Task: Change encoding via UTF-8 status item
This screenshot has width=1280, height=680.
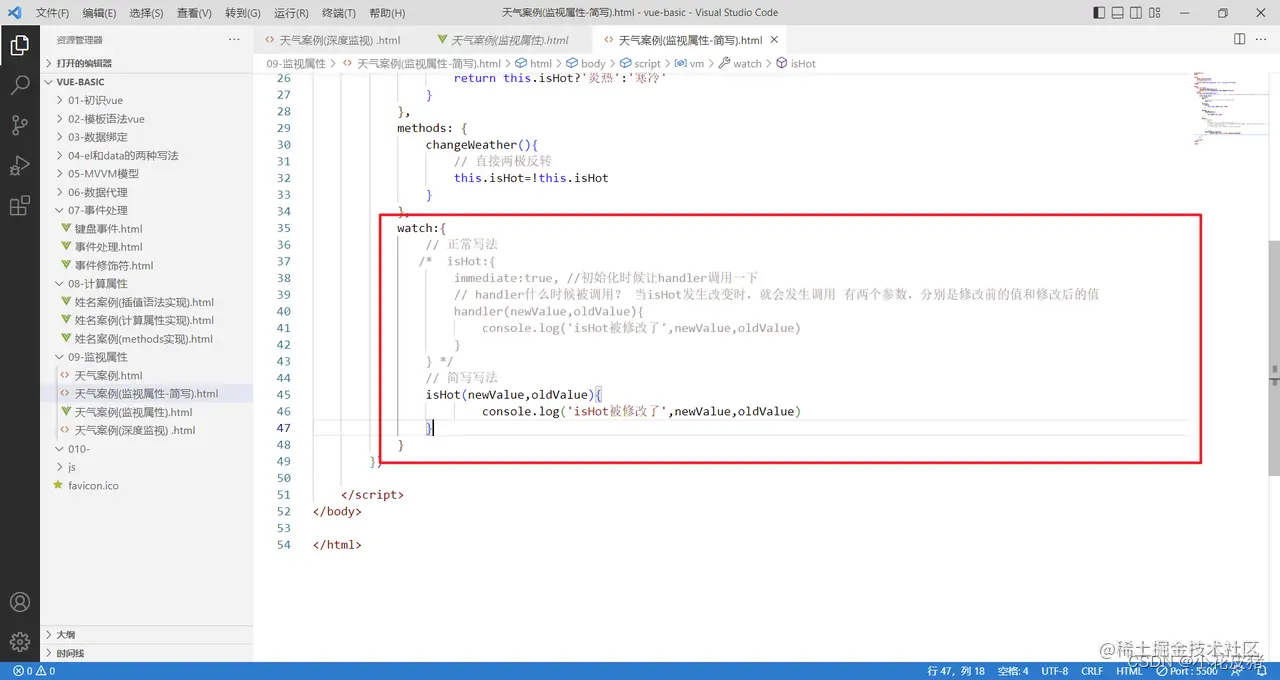Action: [x=1054, y=671]
